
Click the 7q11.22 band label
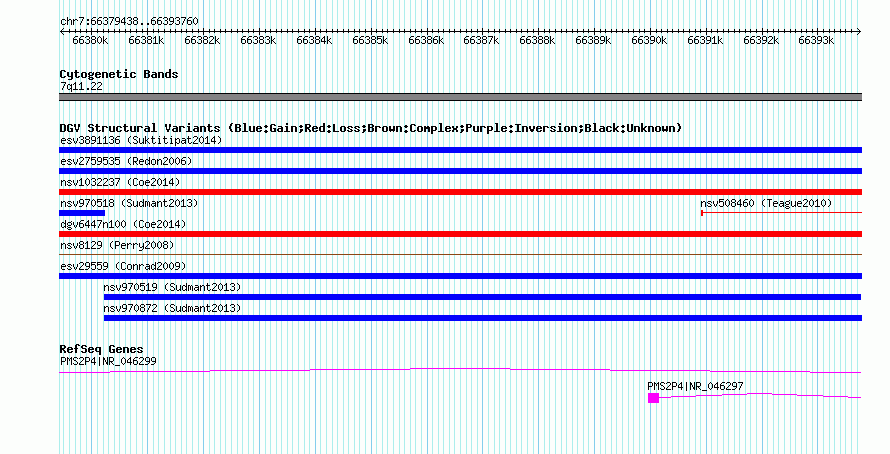[81, 86]
